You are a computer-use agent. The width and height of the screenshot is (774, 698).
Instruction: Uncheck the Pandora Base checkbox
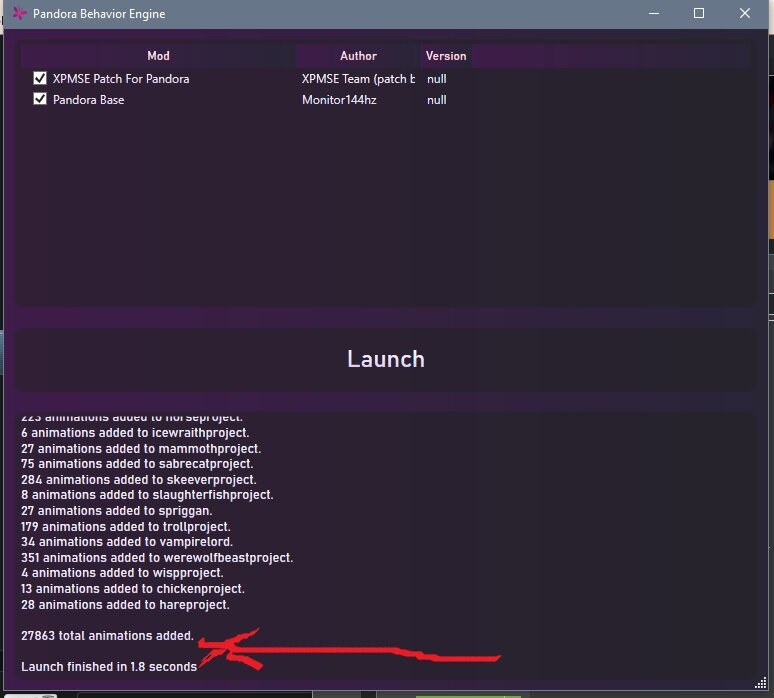(40, 99)
